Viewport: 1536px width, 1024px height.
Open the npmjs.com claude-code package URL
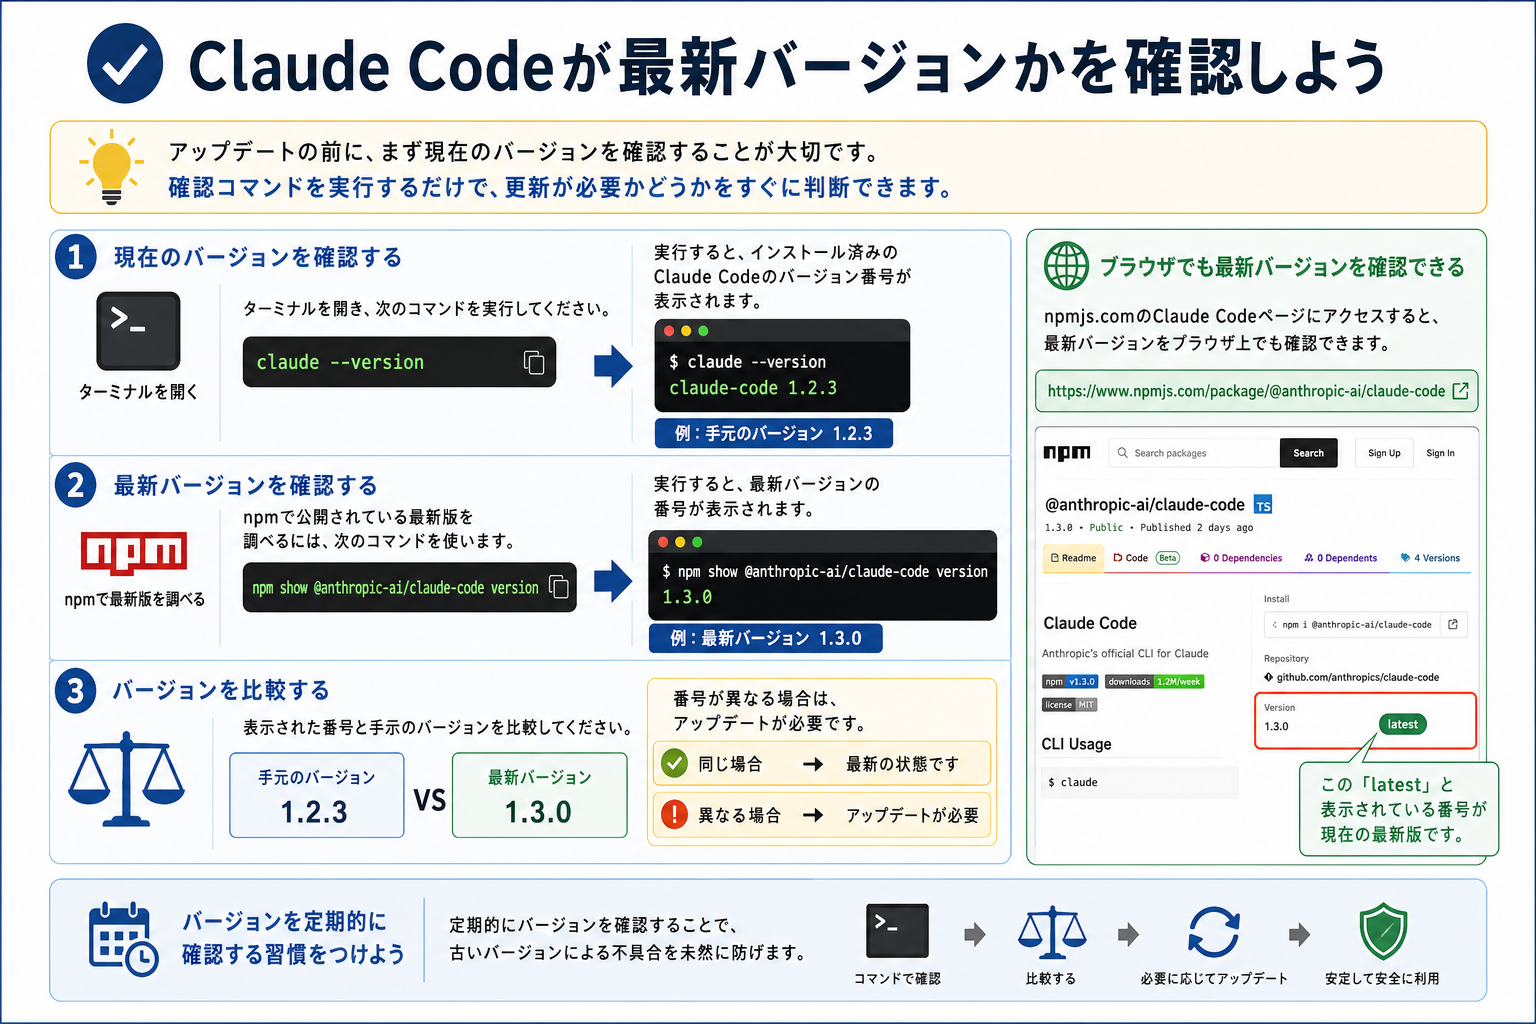[x=1246, y=391]
